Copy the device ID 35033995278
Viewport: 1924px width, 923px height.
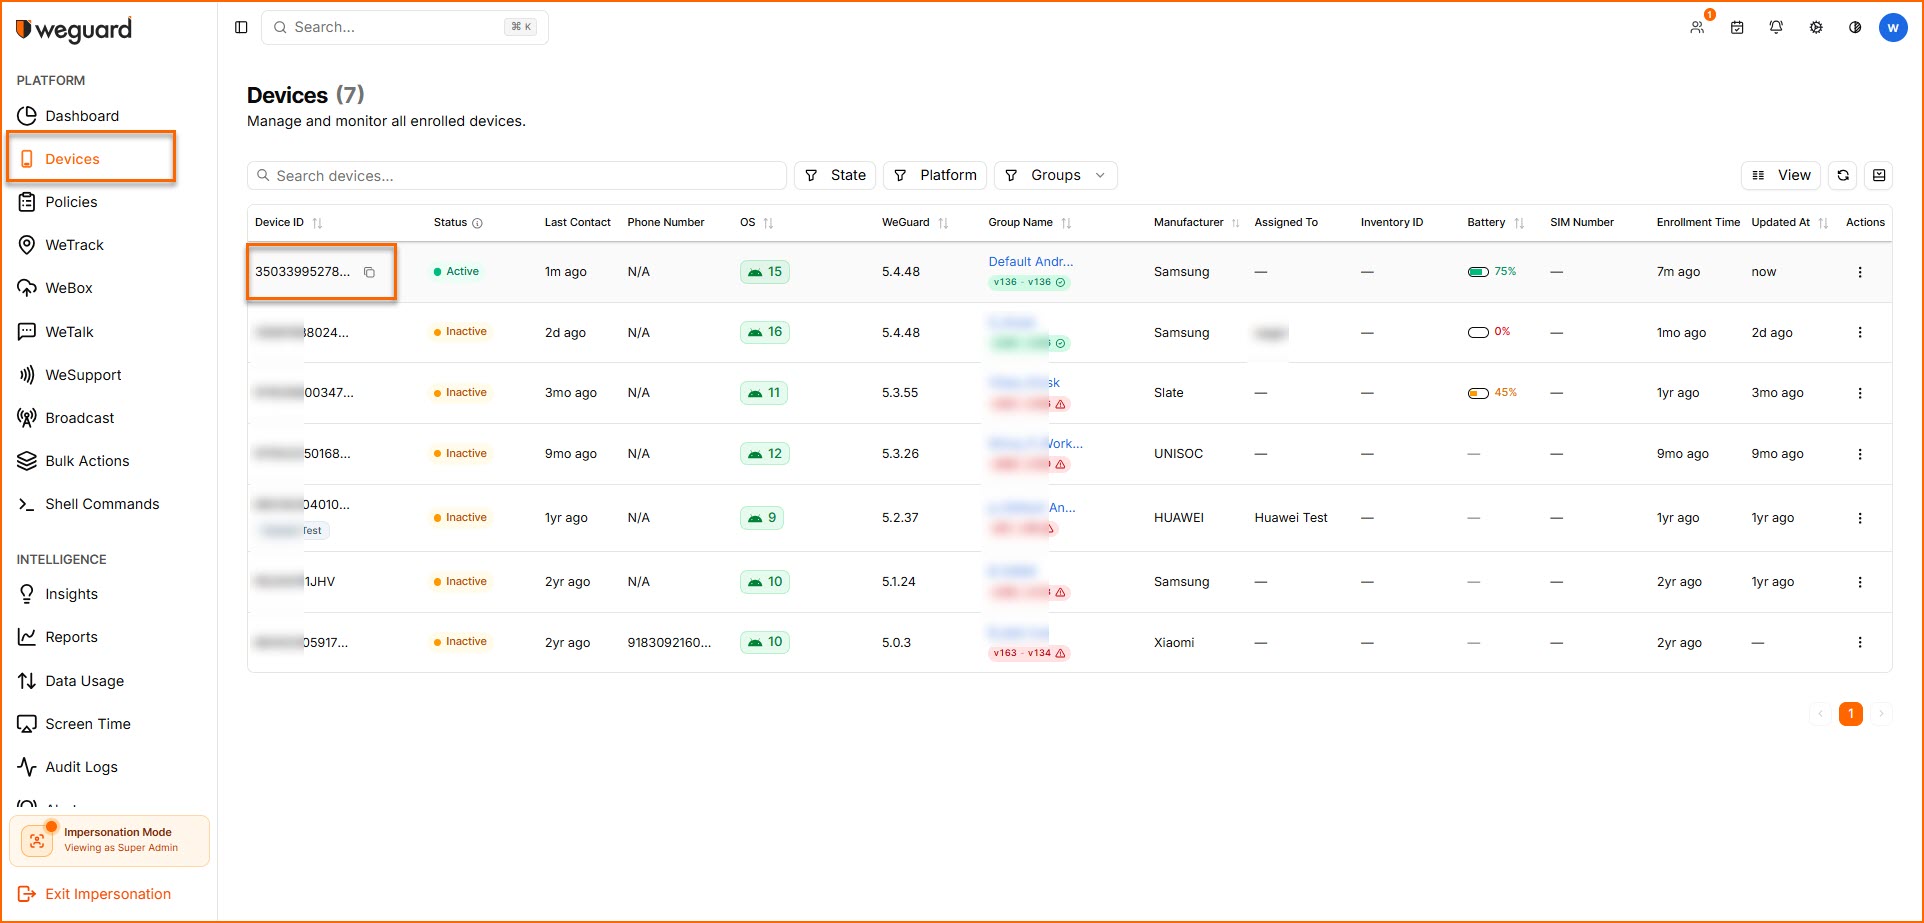coord(369,272)
